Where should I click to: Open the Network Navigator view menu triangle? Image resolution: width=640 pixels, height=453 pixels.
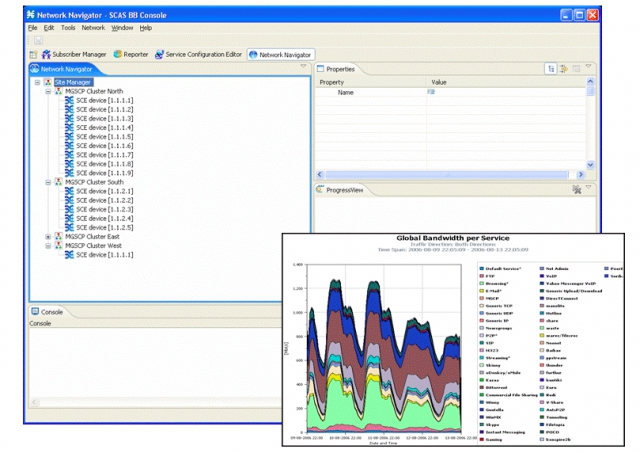(x=303, y=66)
